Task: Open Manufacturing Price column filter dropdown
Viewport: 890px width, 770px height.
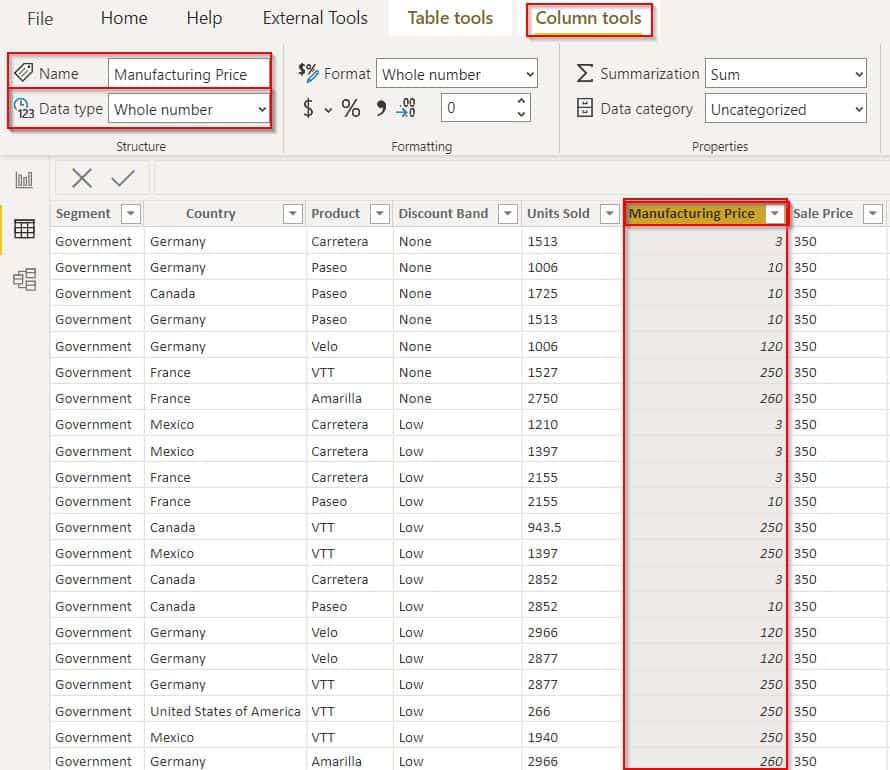Action: pyautogui.click(x=774, y=213)
